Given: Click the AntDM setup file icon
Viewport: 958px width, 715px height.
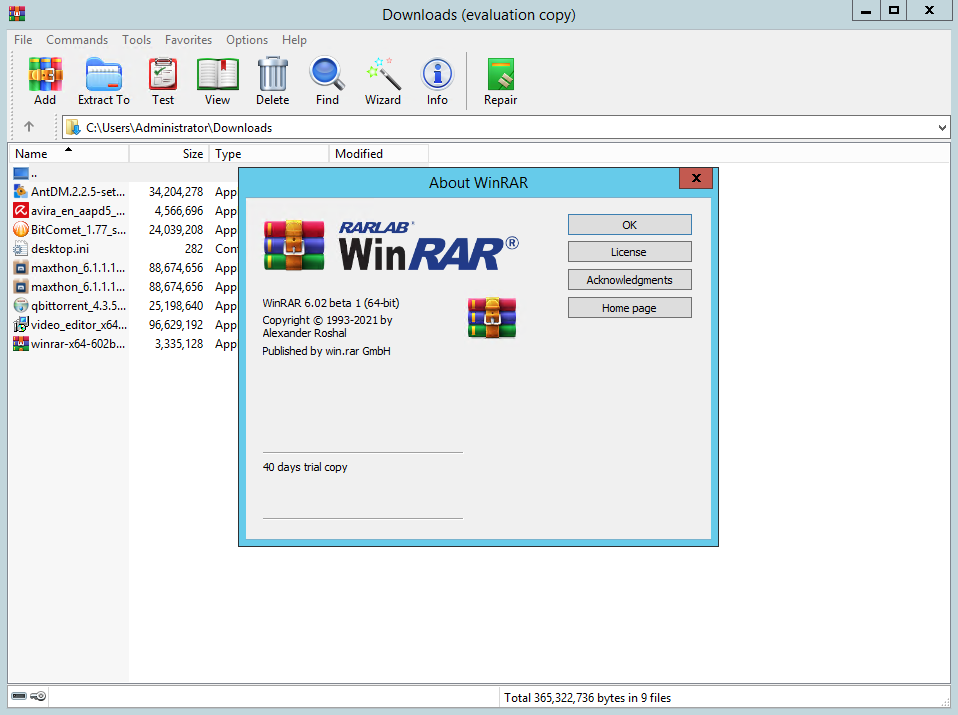Looking at the screenshot, I should [21, 192].
